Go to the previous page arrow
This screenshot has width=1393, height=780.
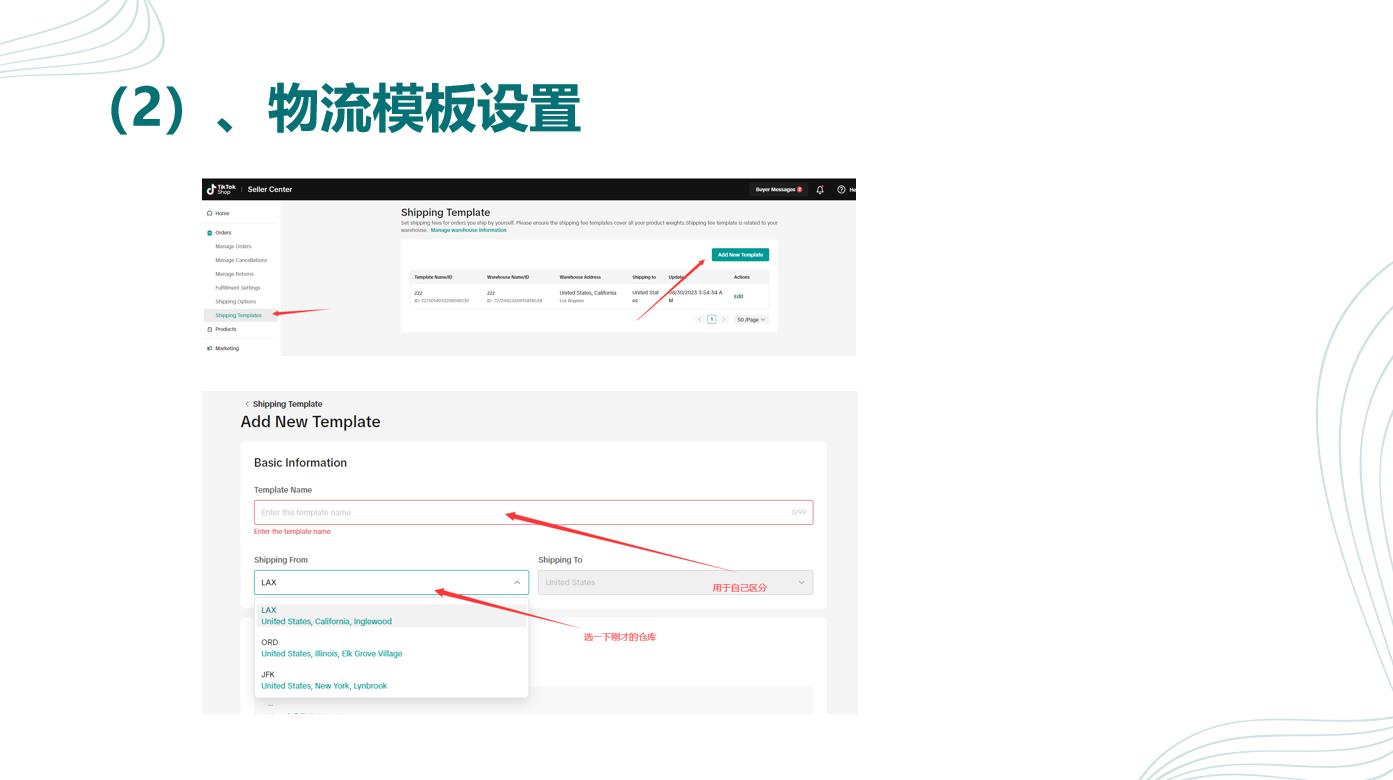coord(700,319)
